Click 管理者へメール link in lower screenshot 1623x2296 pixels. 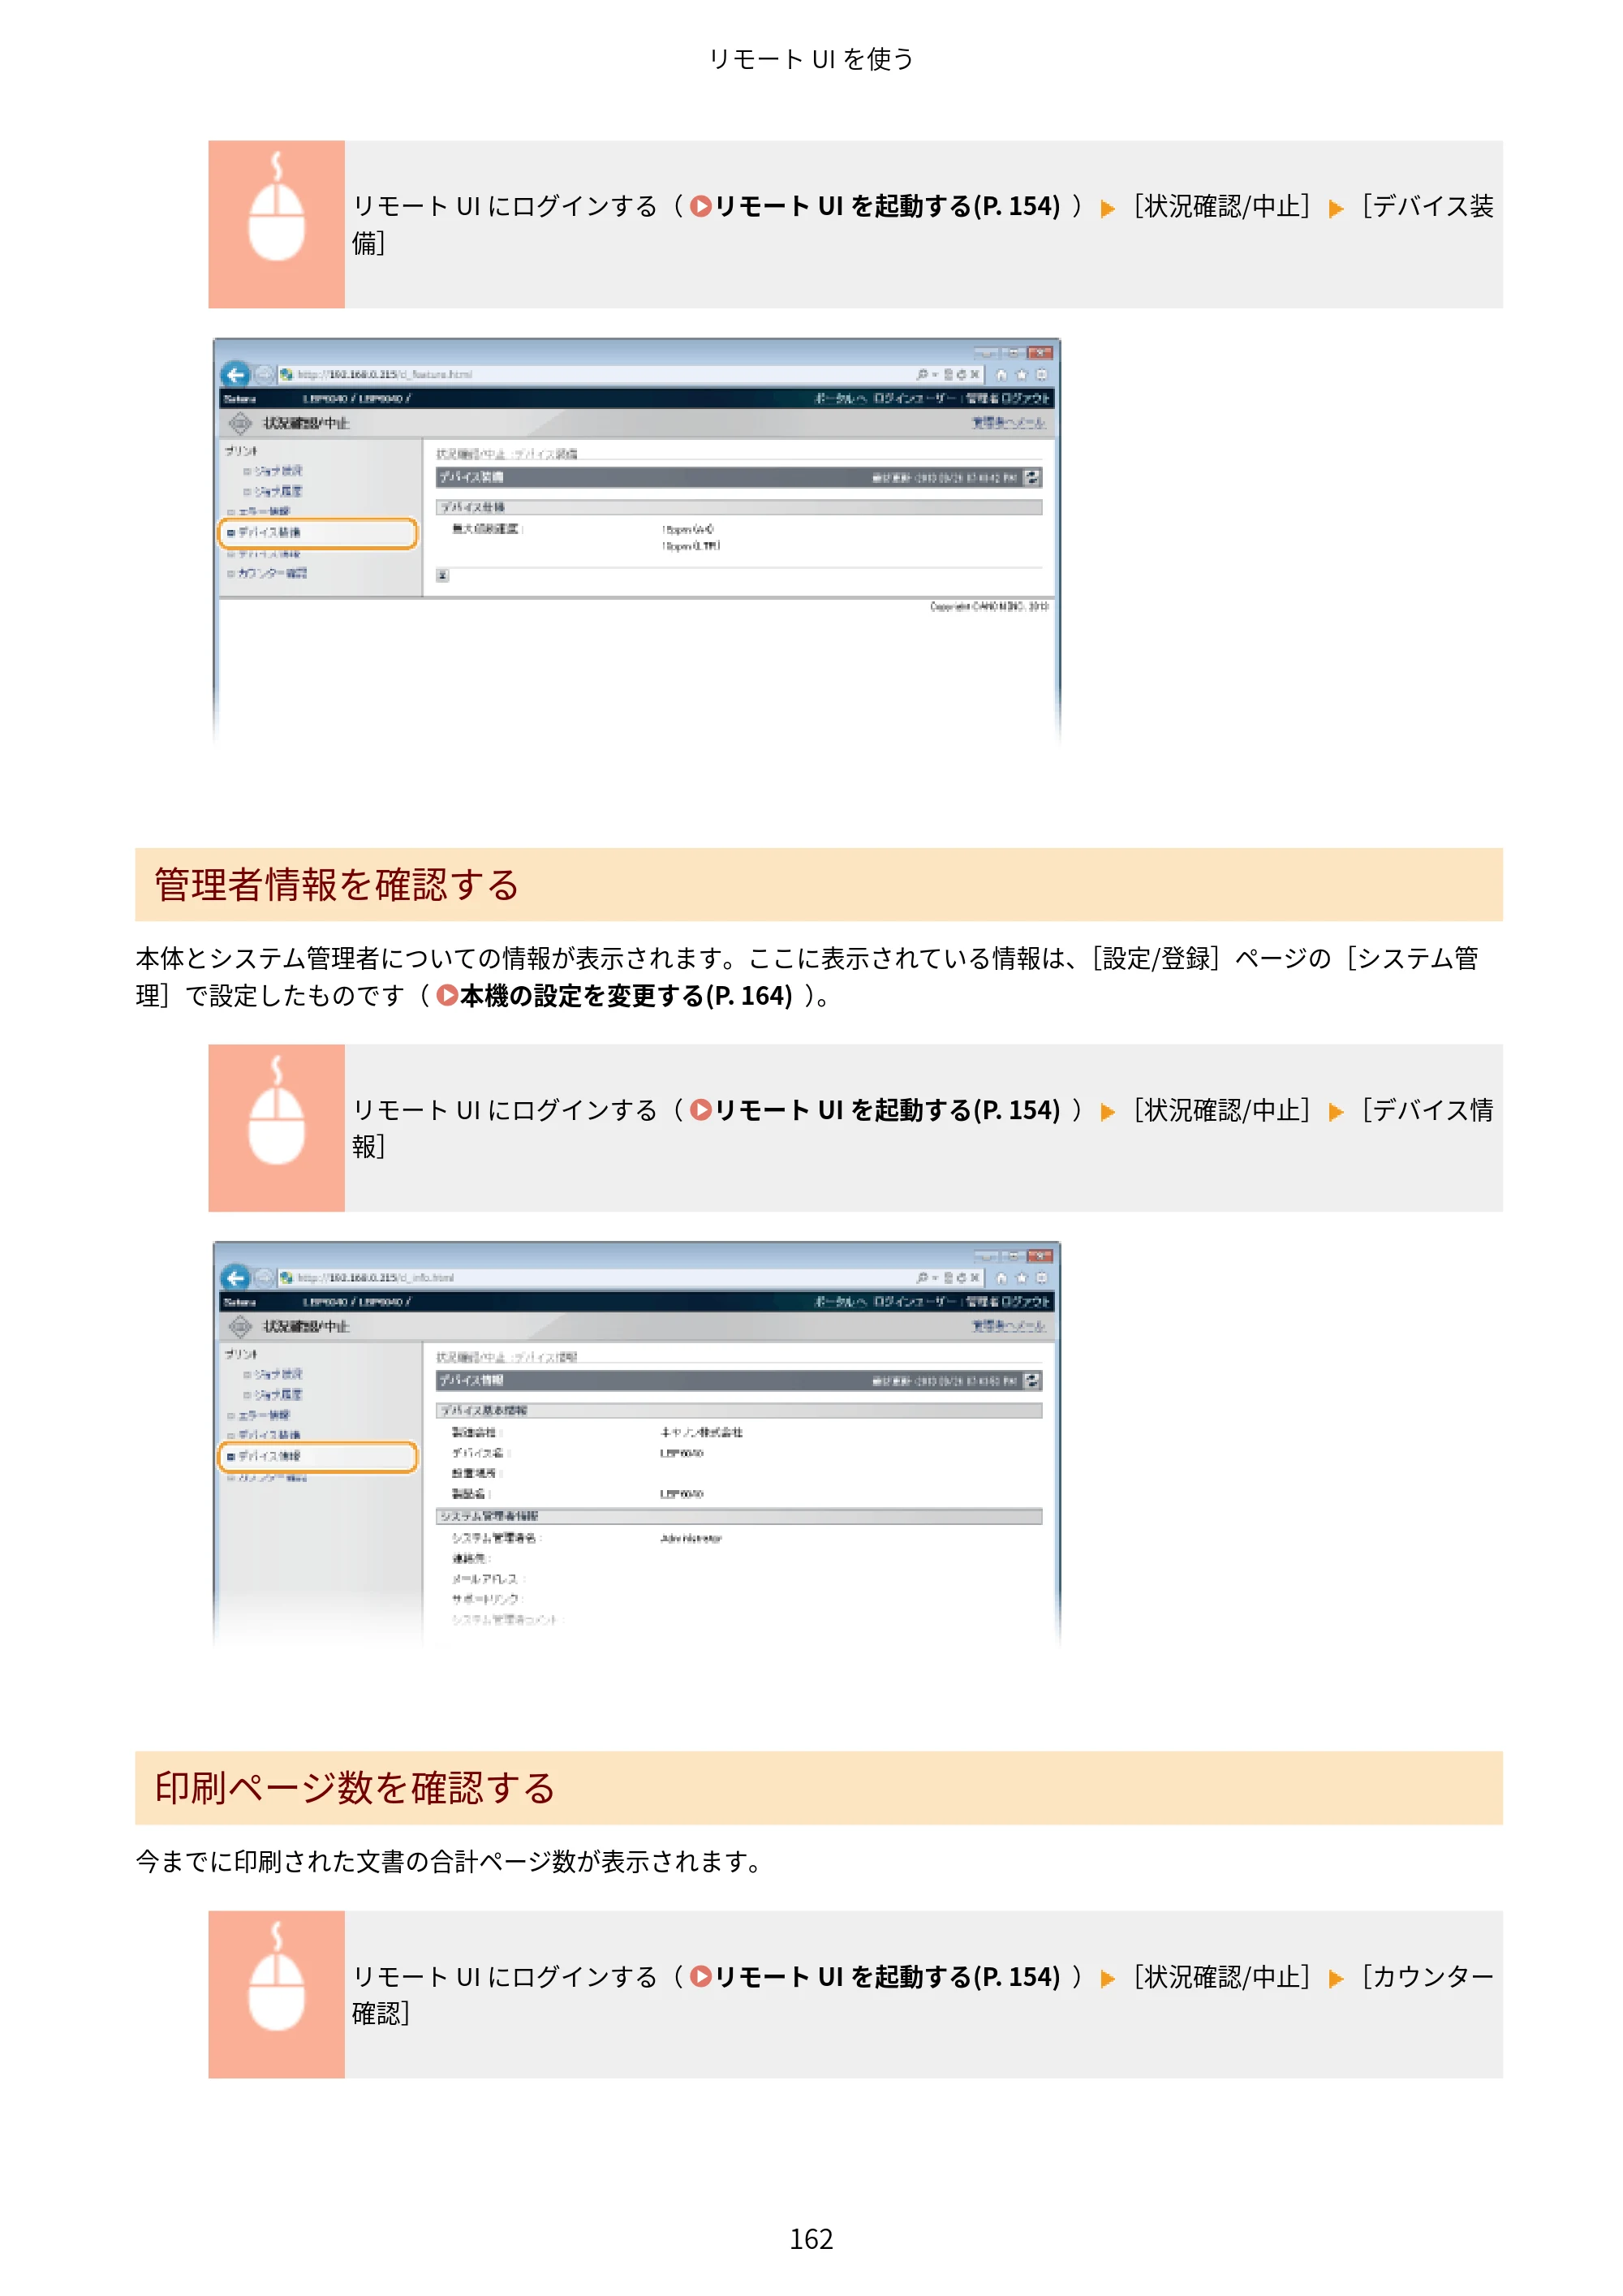[1009, 1326]
